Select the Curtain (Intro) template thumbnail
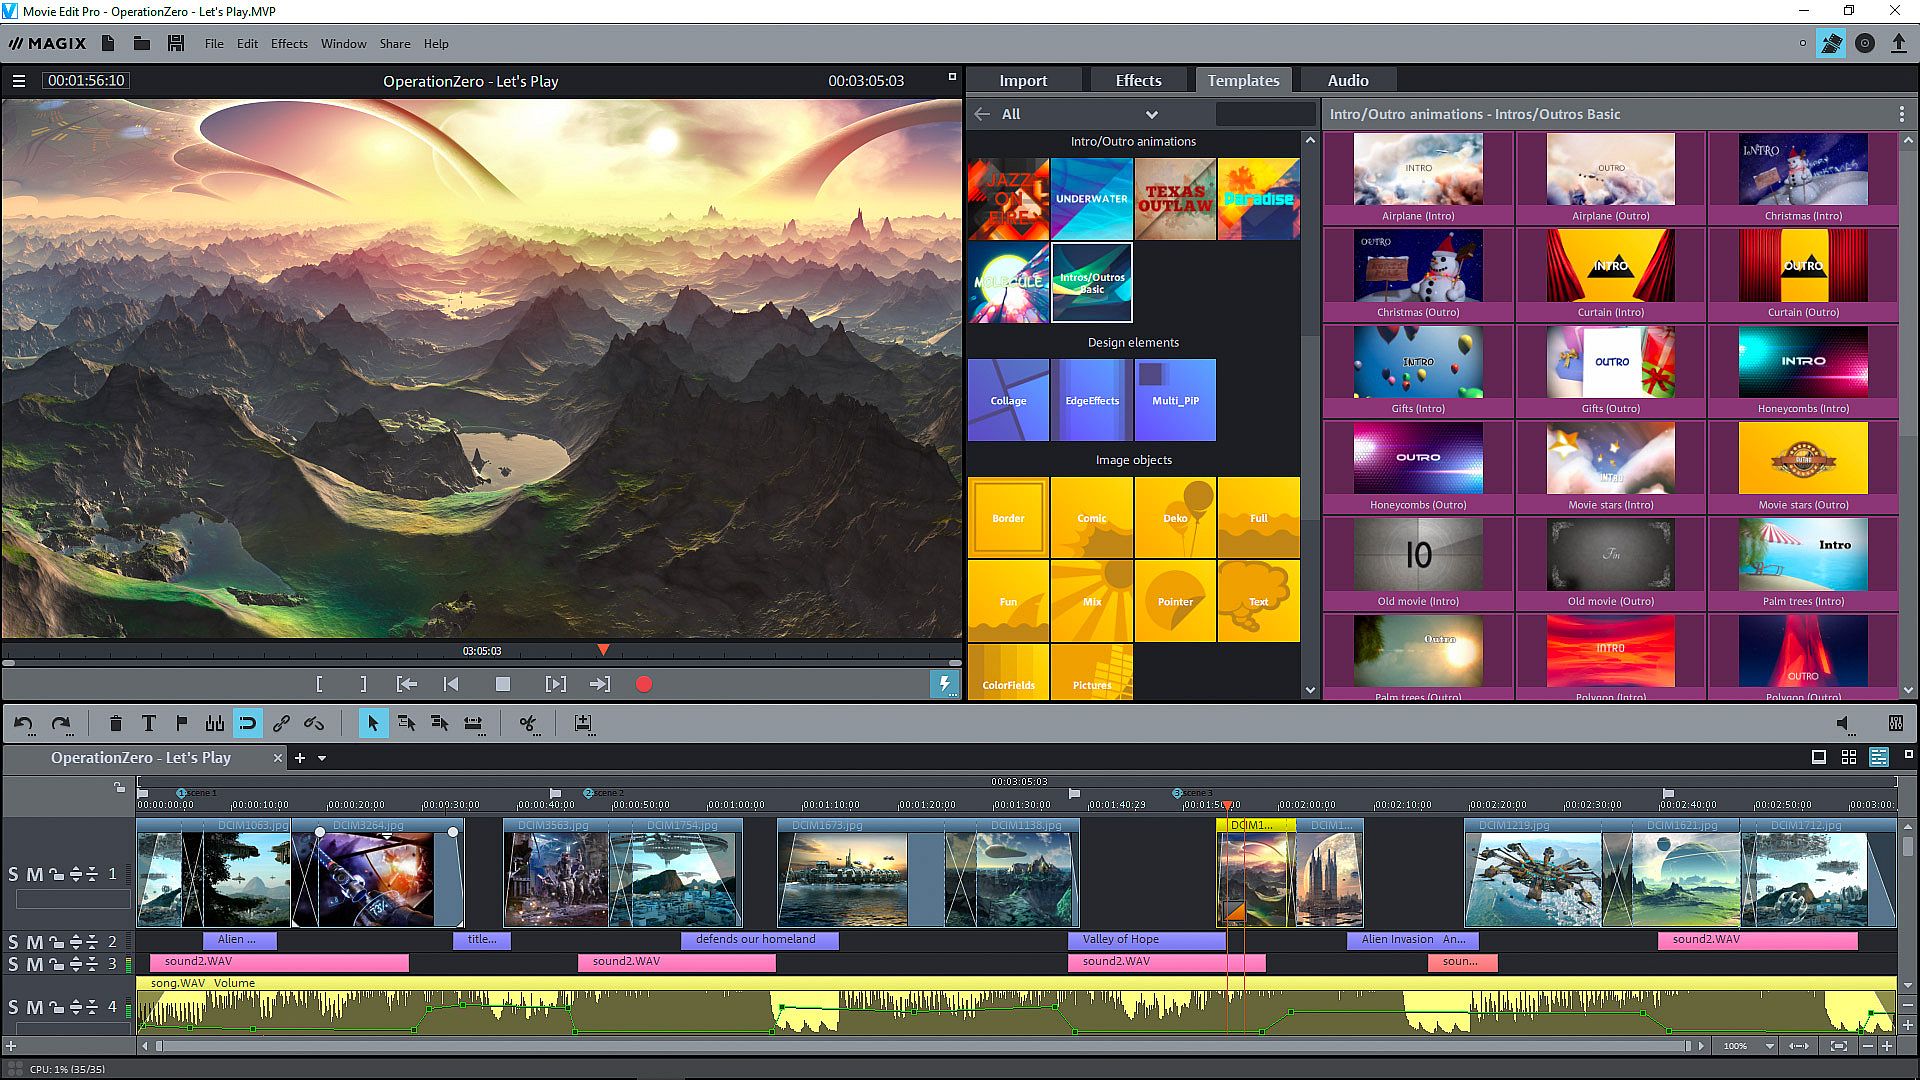This screenshot has width=1920, height=1080. pos(1610,266)
